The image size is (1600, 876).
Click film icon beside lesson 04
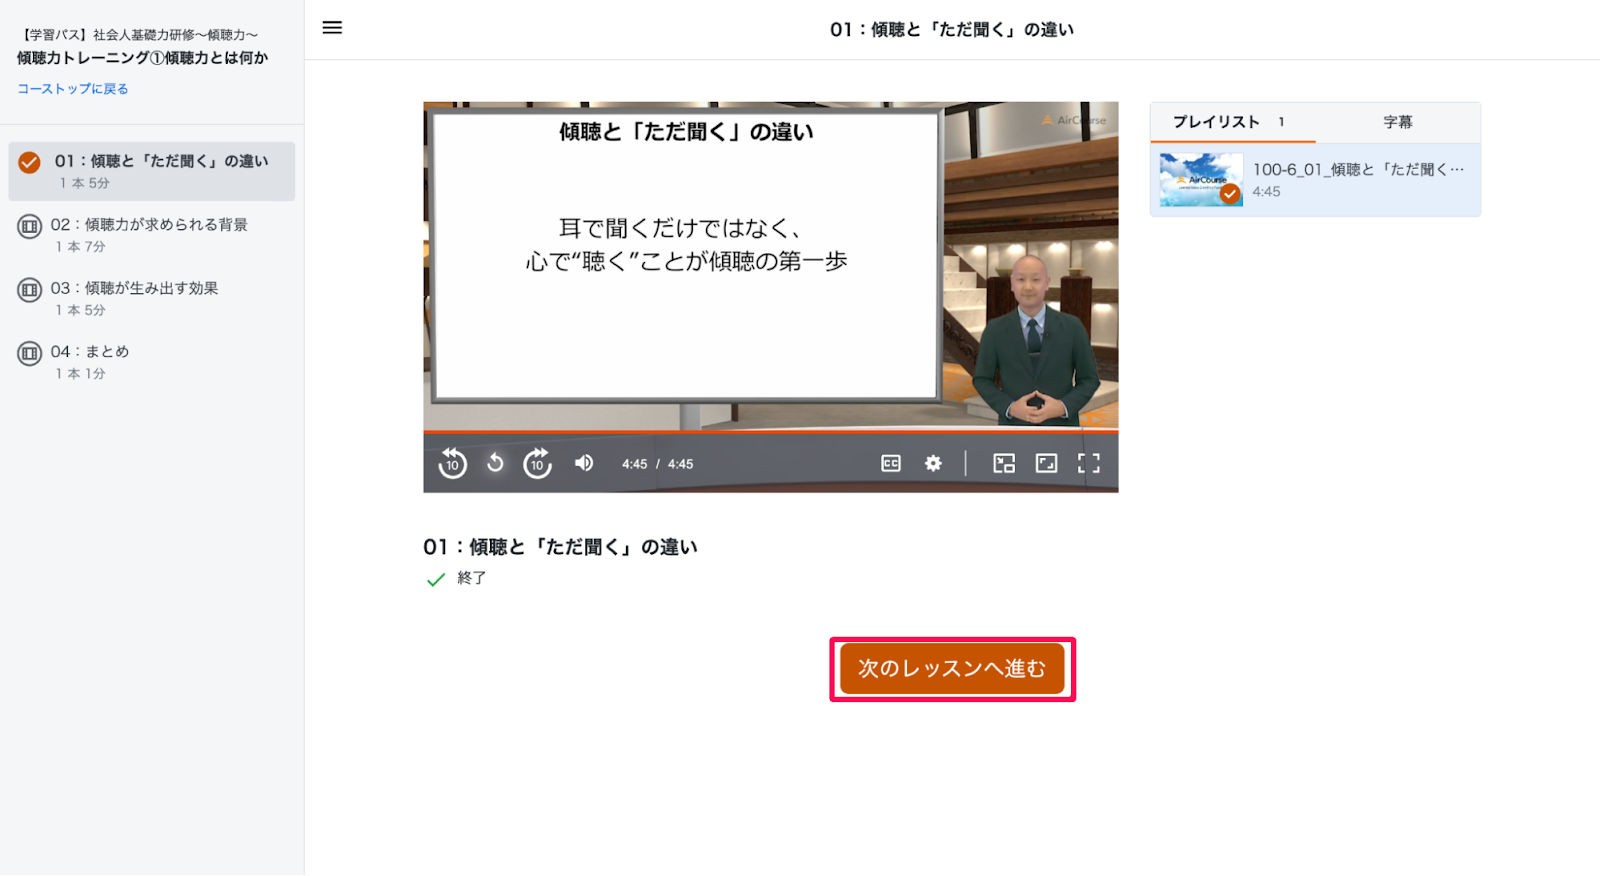coord(30,353)
